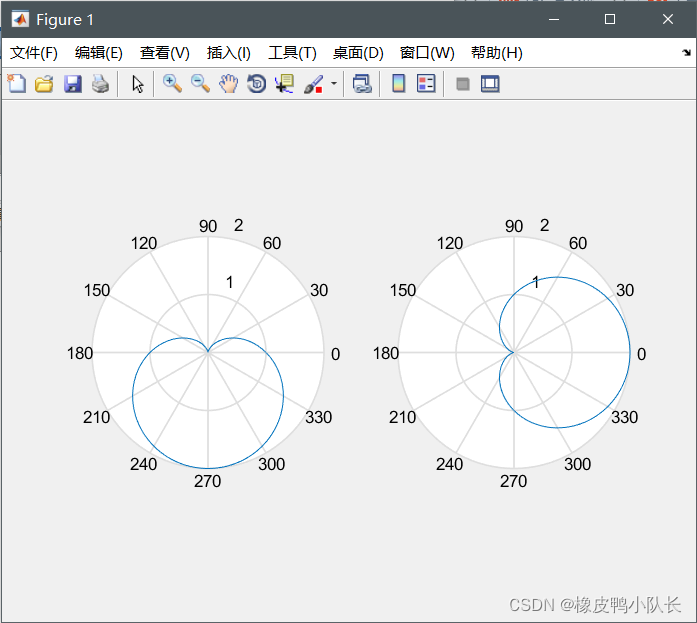This screenshot has height=623, width=697.
Task: Insert a colorbar using the toolbar icon
Action: 398,84
